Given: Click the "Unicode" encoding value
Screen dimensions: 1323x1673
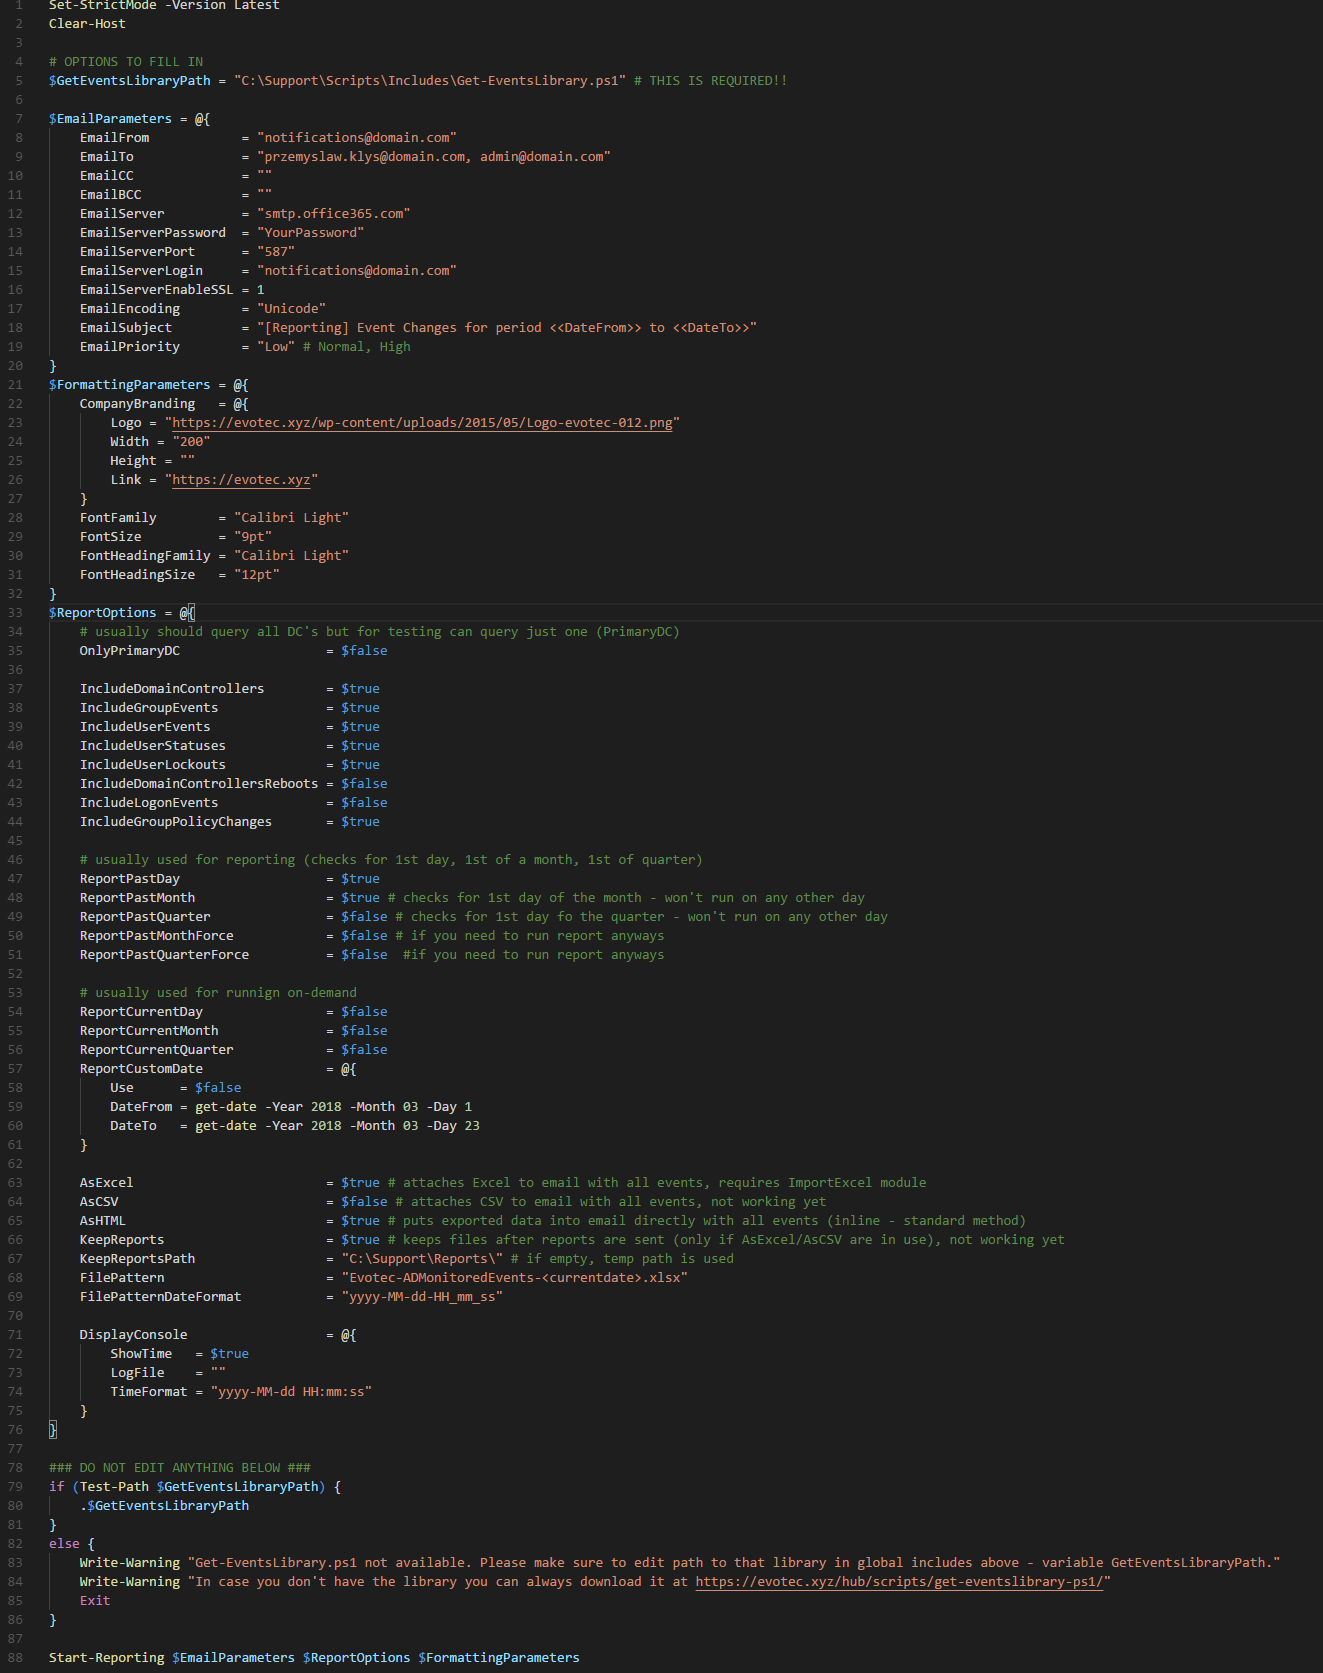Looking at the screenshot, I should [291, 309].
